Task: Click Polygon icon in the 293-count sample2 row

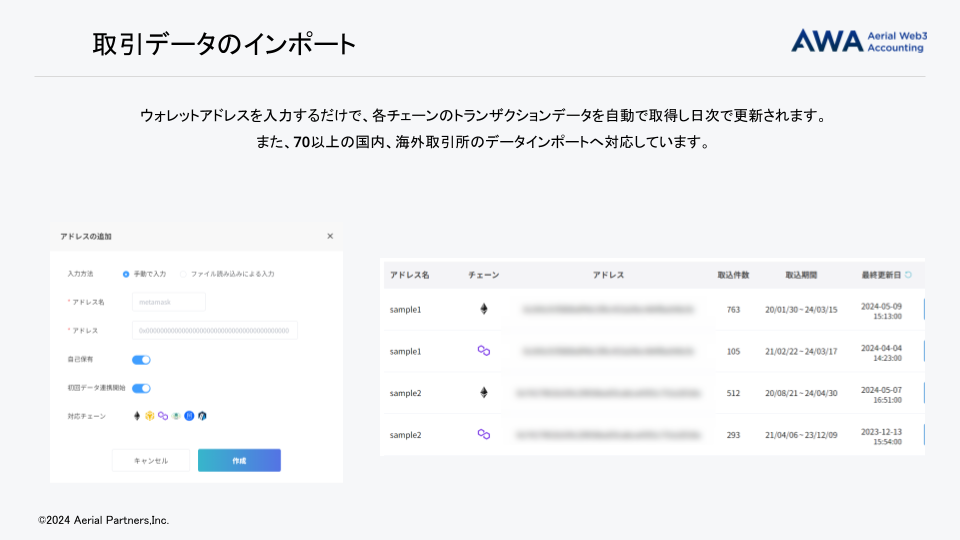Action: click(x=484, y=435)
